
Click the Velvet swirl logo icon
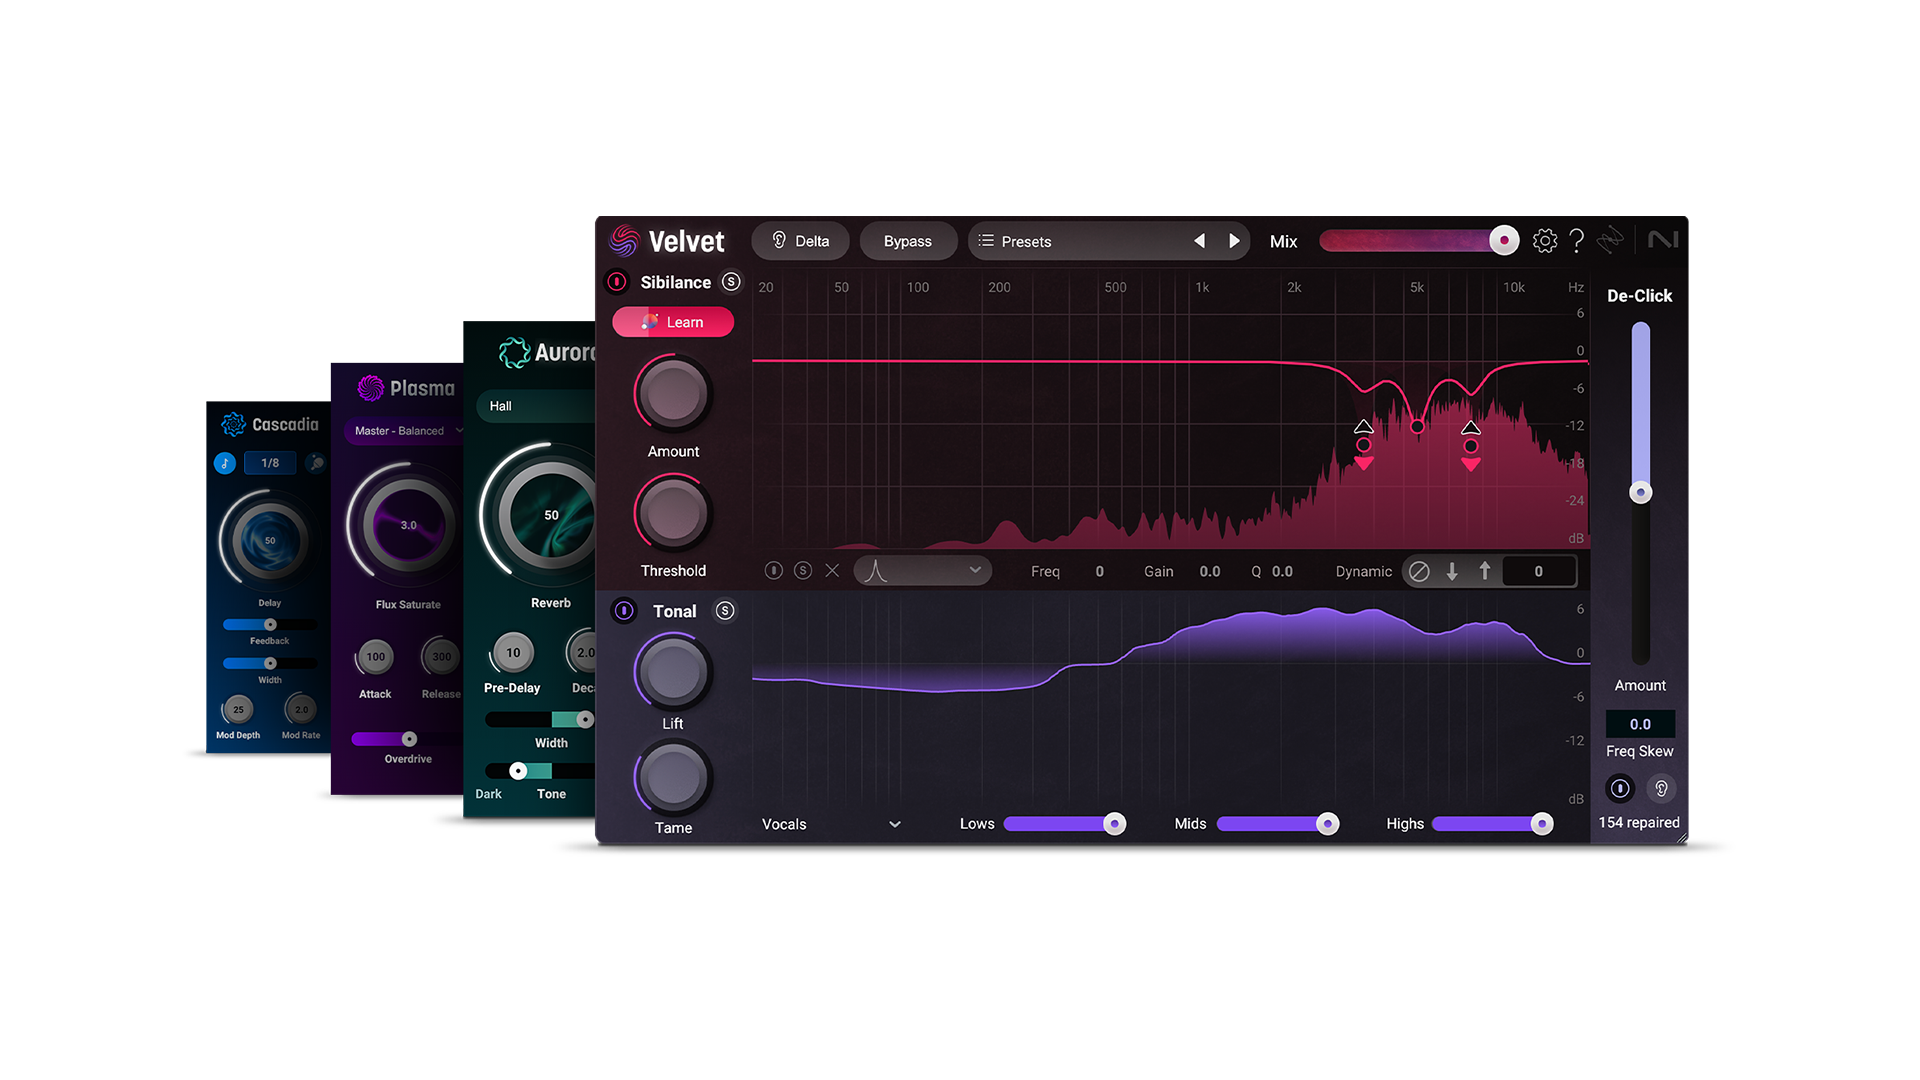(624, 241)
